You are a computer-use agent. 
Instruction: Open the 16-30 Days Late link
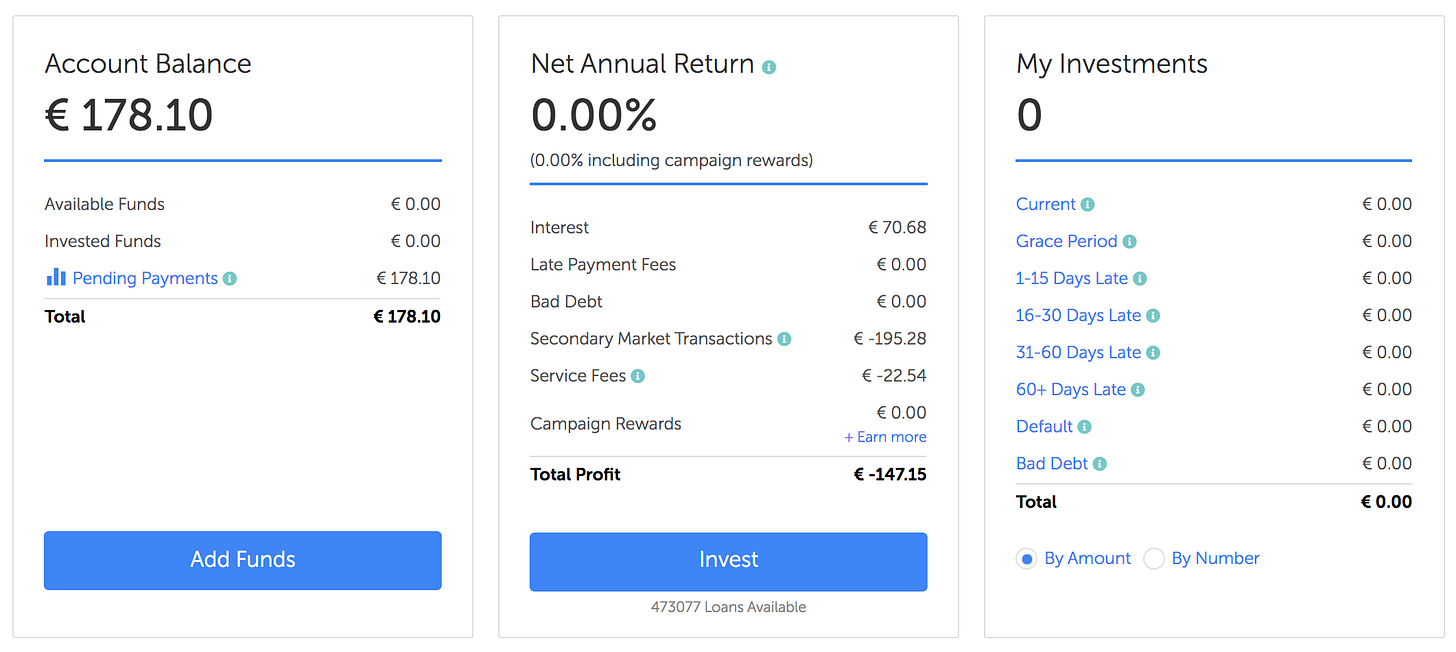[x=1079, y=315]
